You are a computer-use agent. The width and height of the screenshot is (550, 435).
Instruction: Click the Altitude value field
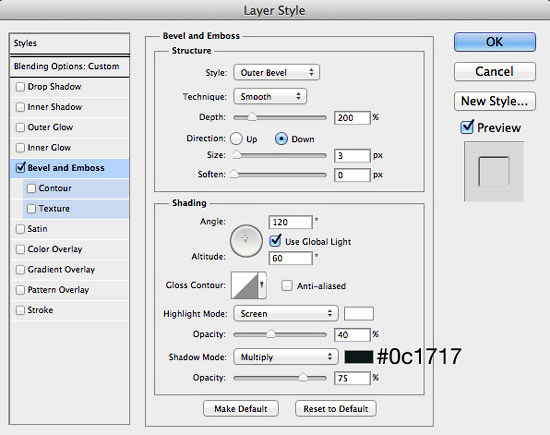tap(290, 258)
